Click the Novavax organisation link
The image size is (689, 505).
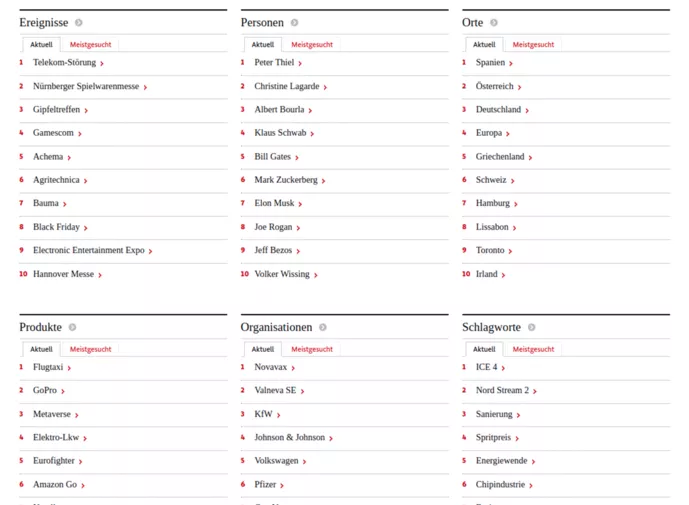click(x=270, y=367)
